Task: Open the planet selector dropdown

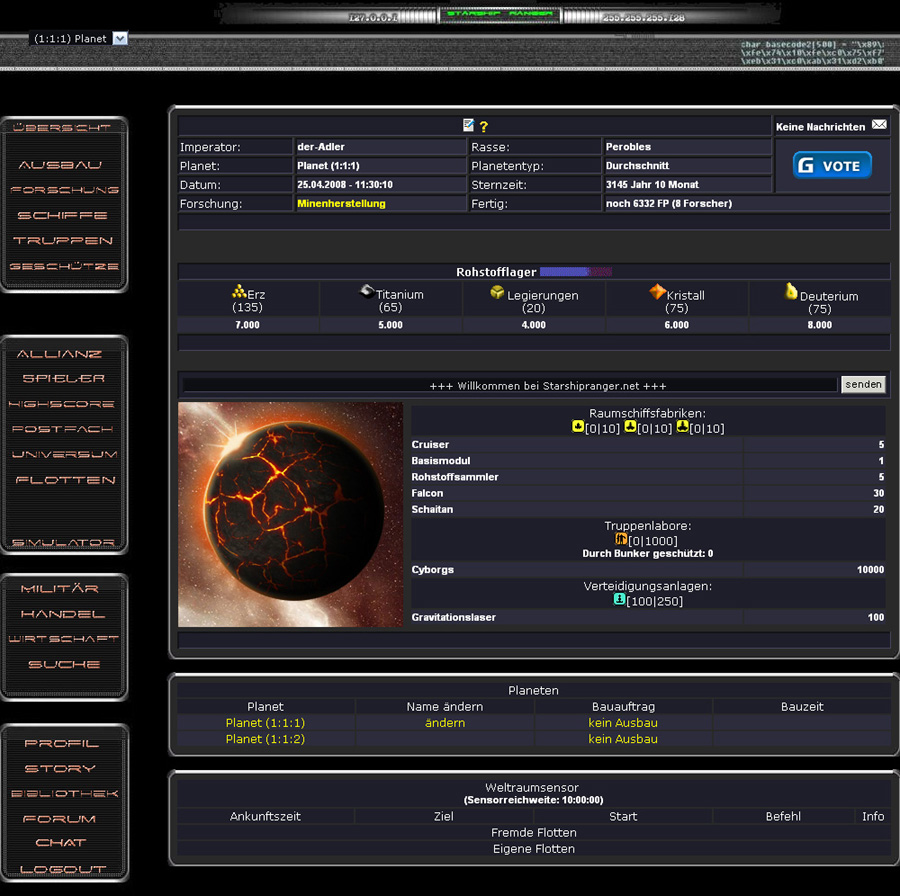Action: pyautogui.click(x=120, y=38)
